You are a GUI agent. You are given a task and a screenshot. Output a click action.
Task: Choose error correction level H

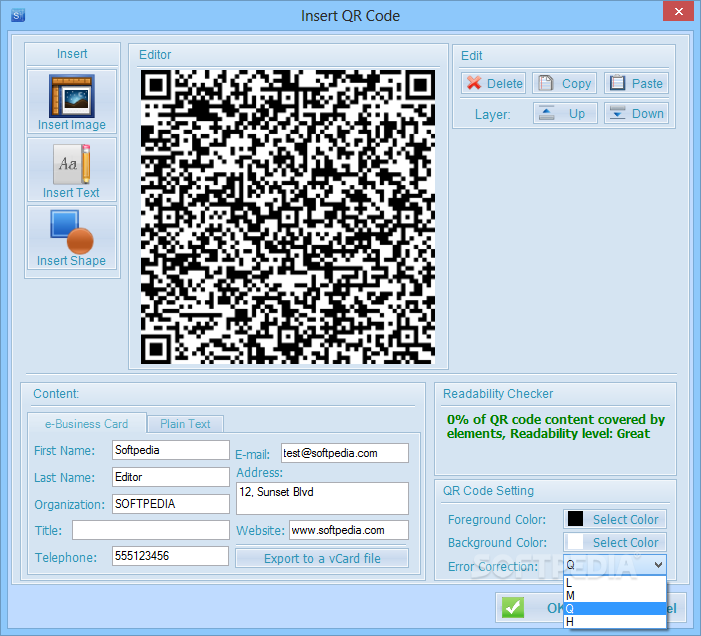(x=615, y=621)
